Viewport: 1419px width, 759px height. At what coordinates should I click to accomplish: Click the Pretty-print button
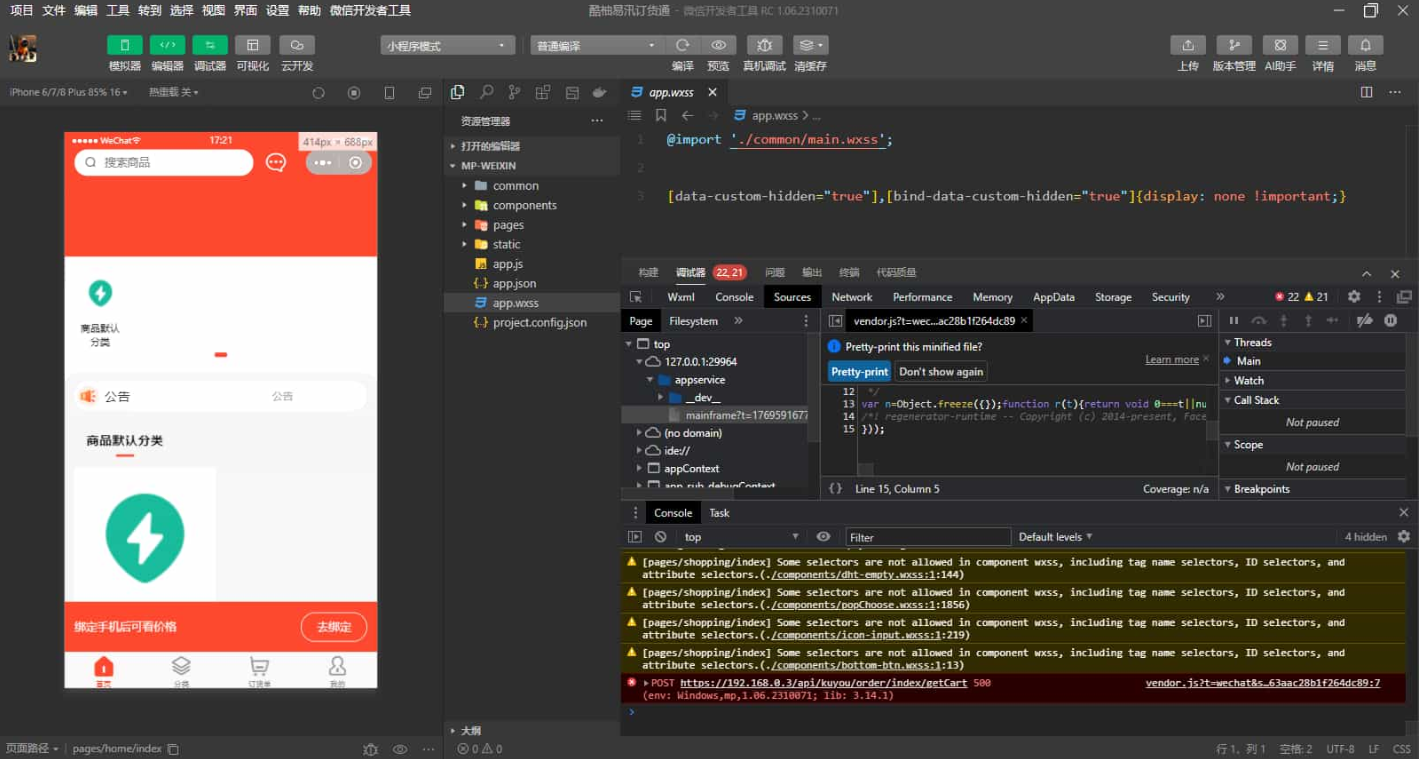tap(859, 371)
